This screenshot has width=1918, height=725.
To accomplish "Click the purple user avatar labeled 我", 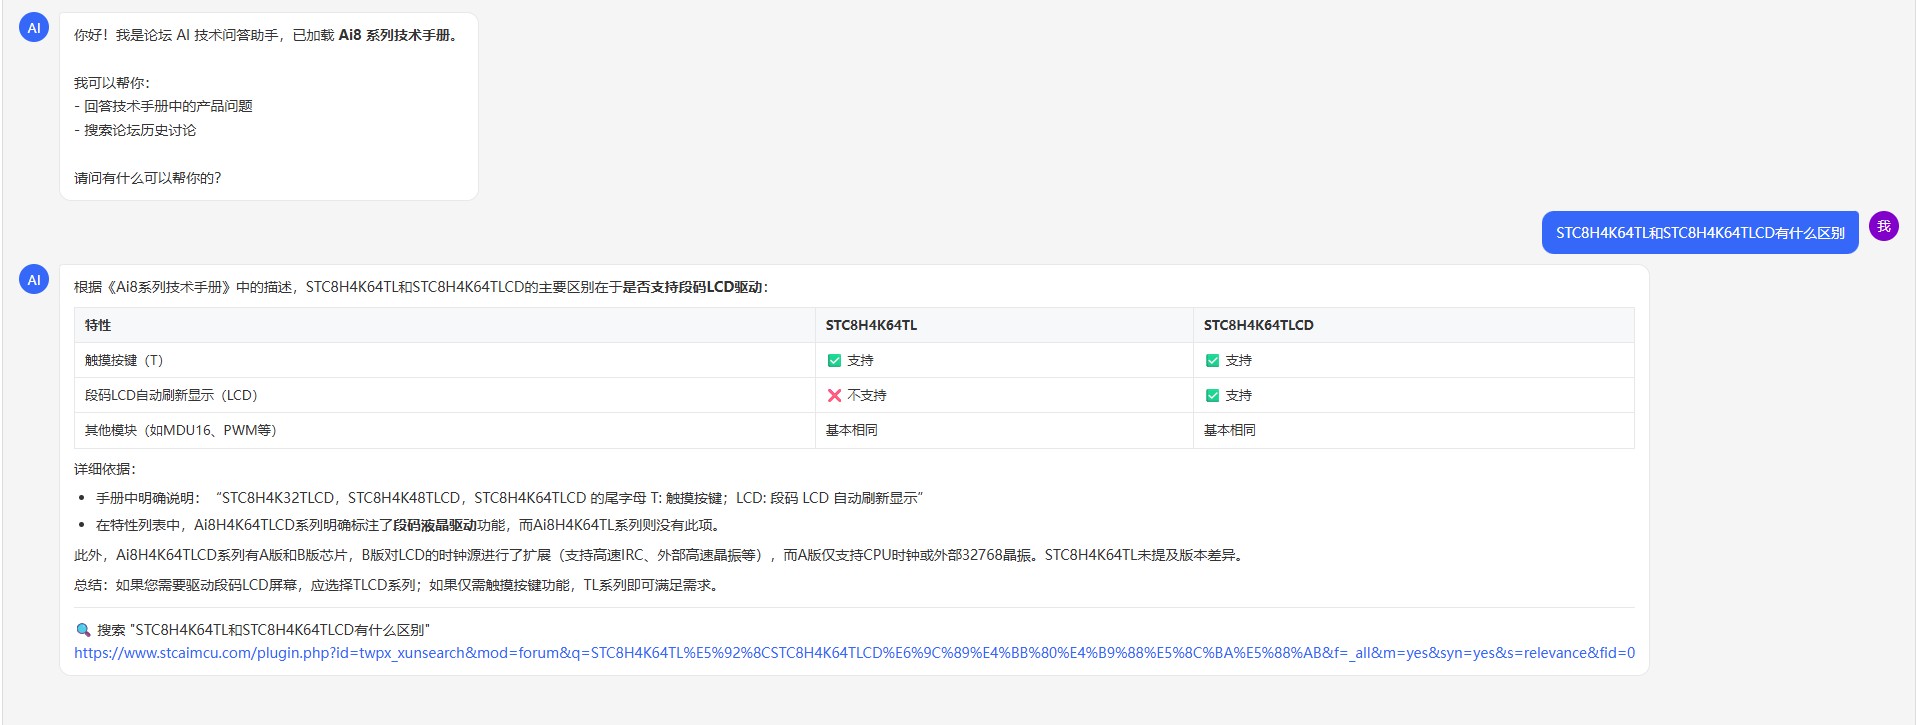I will tap(1884, 227).
